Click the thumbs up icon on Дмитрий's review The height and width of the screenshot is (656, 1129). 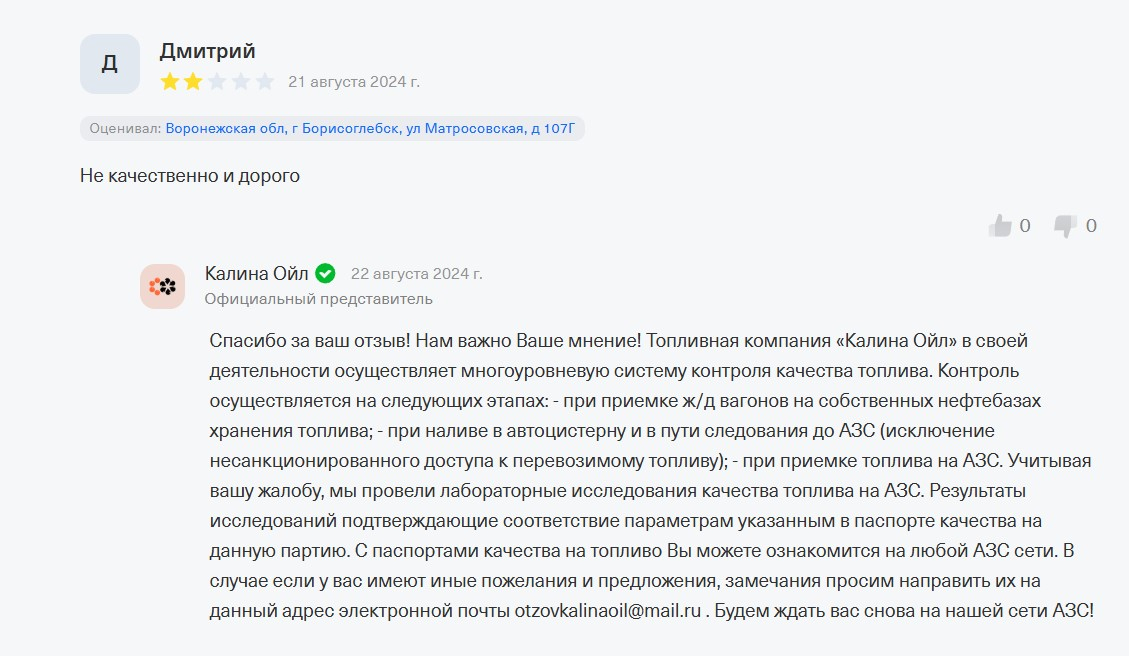click(x=1000, y=226)
